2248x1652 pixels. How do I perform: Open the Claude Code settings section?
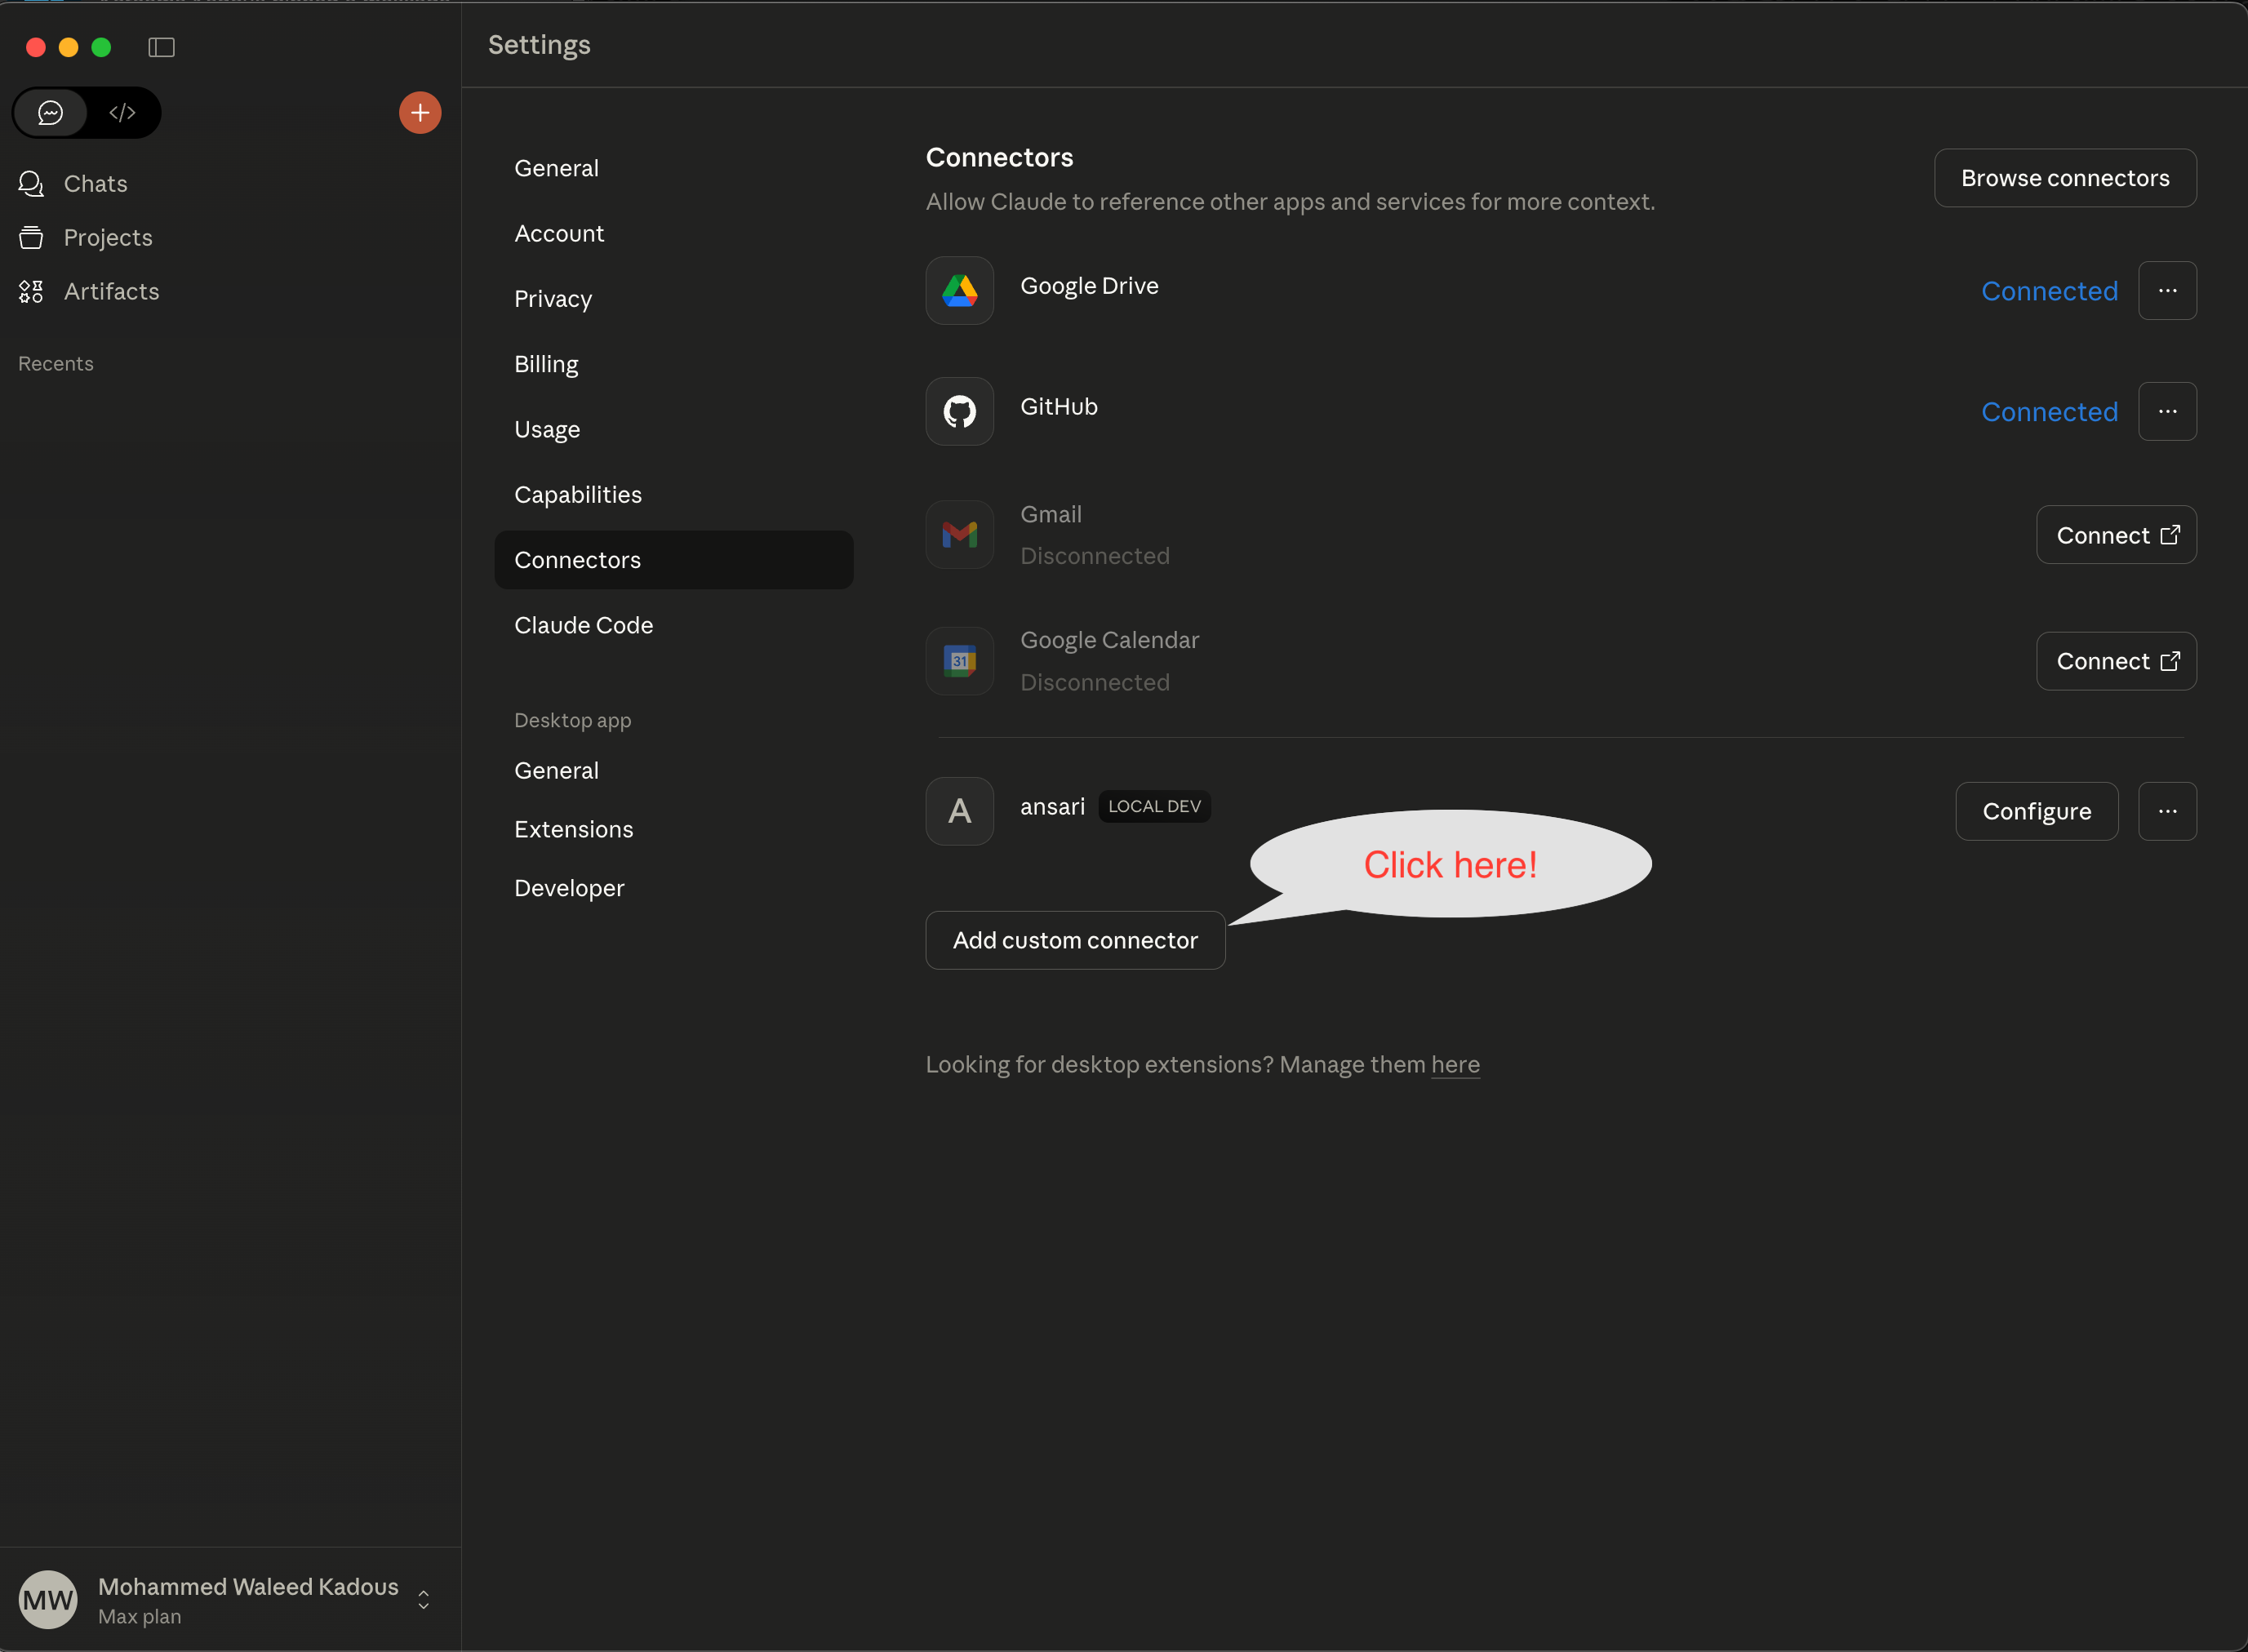click(x=584, y=624)
